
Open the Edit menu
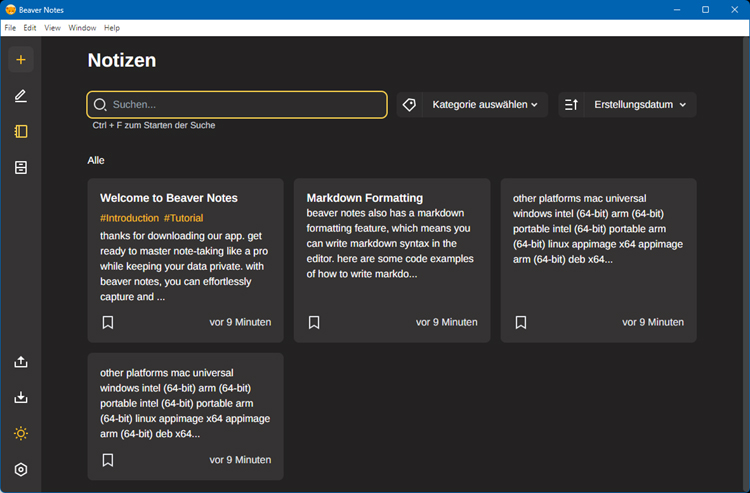[x=30, y=28]
